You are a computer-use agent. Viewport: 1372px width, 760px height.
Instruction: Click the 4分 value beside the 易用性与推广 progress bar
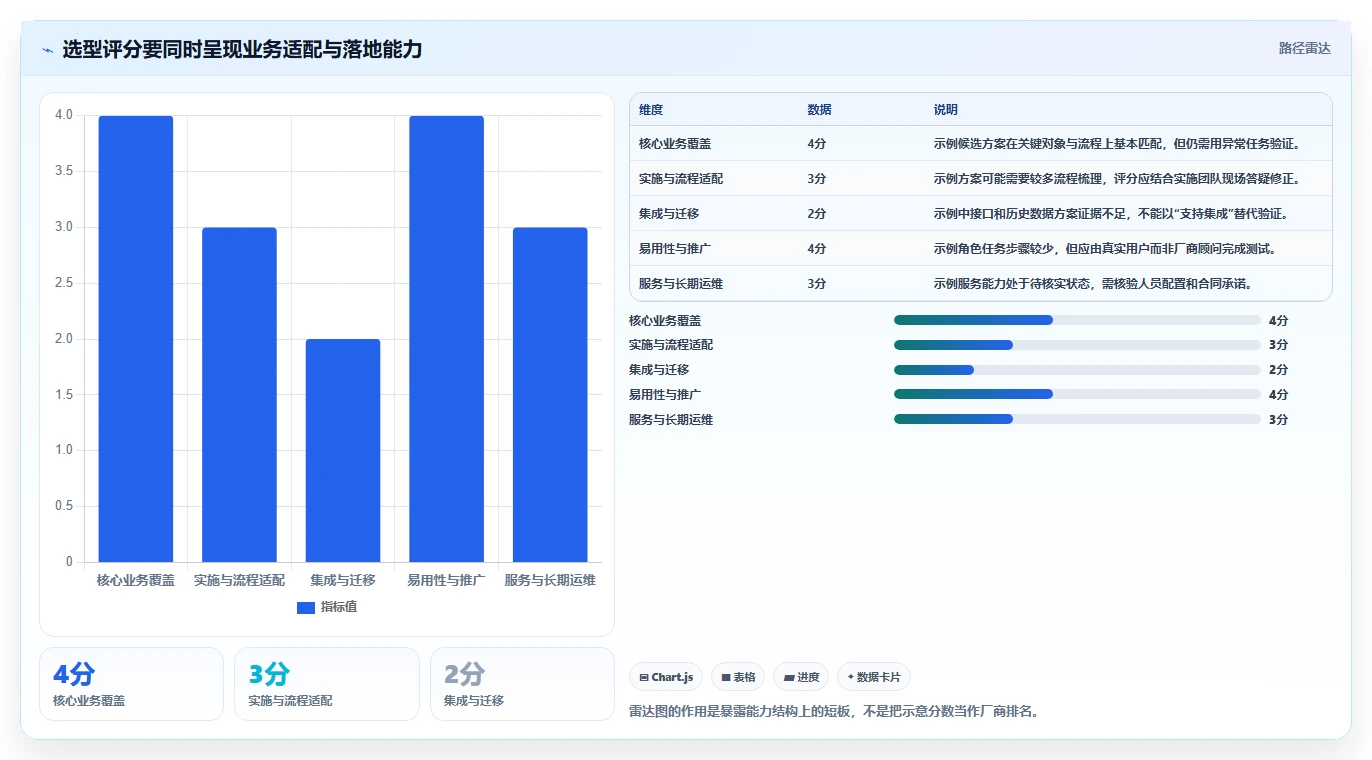(1278, 395)
